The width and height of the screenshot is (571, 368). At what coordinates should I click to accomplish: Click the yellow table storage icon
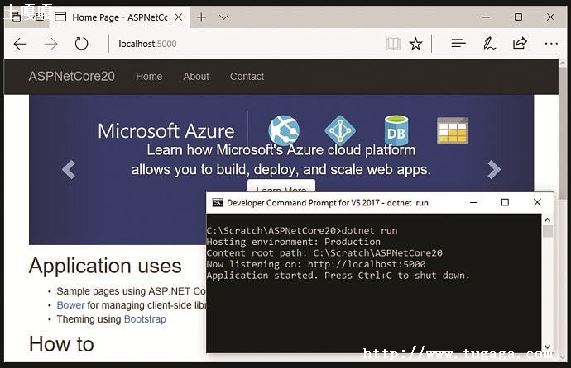click(452, 130)
